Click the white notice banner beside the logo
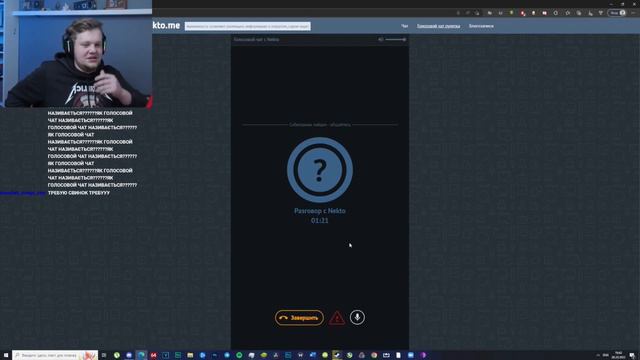This screenshot has width=640, height=360. pyautogui.click(x=247, y=26)
